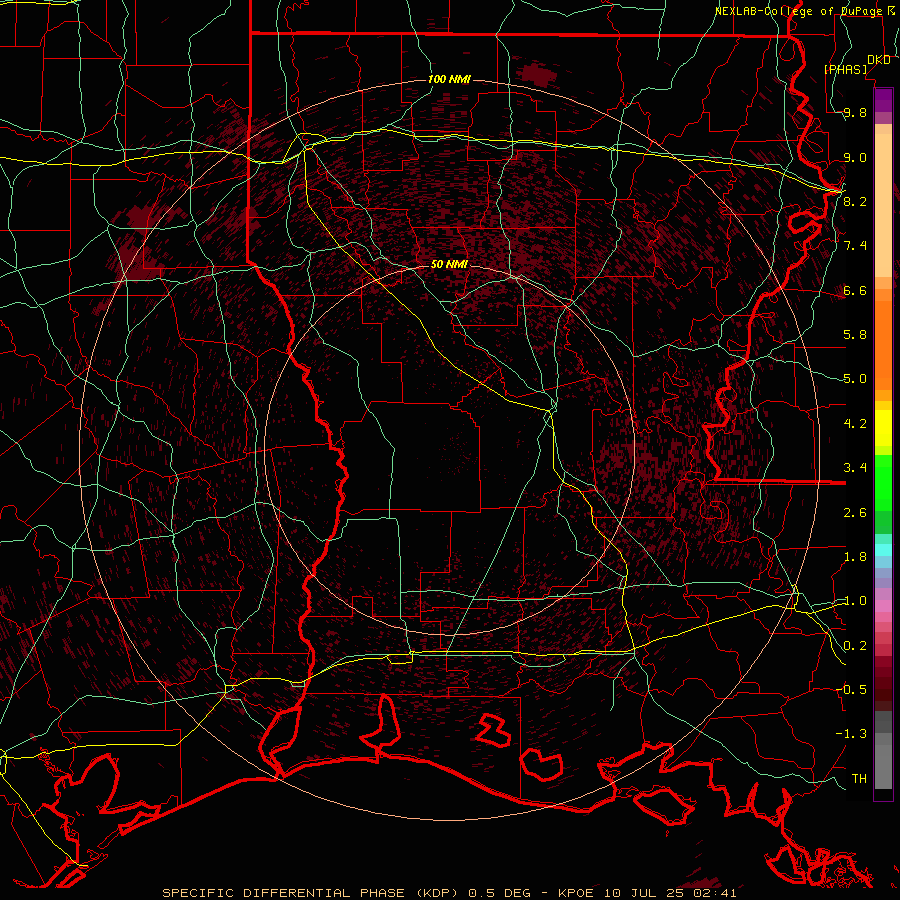900x900 pixels.
Task: Click the 5.0 scale label
Action: (x=855, y=379)
